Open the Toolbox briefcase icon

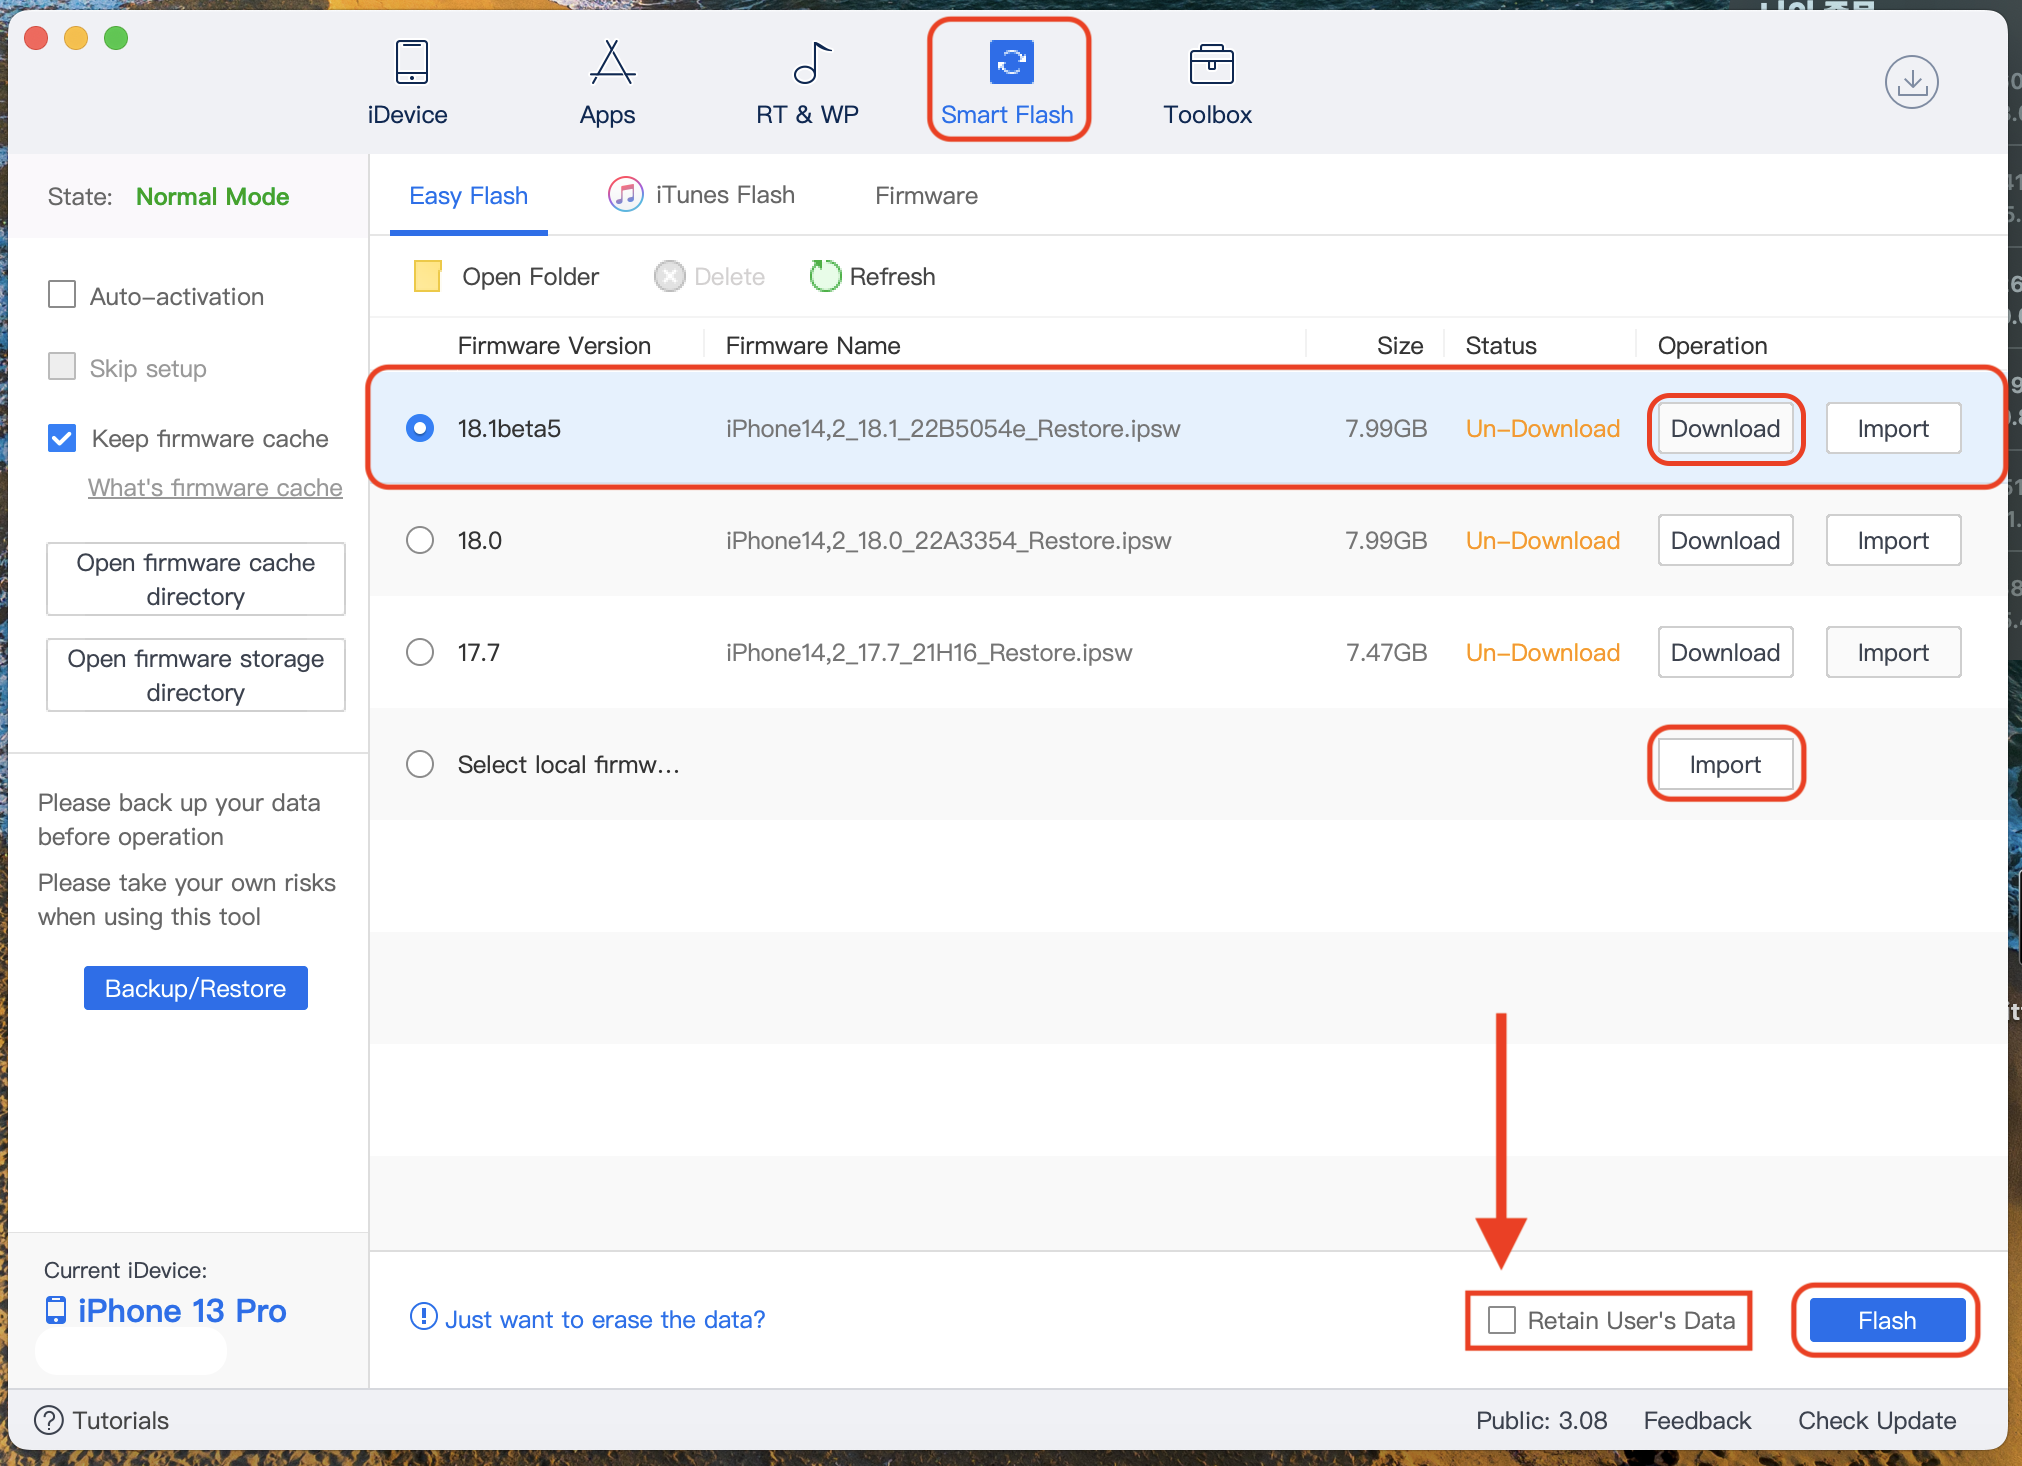point(1211,65)
